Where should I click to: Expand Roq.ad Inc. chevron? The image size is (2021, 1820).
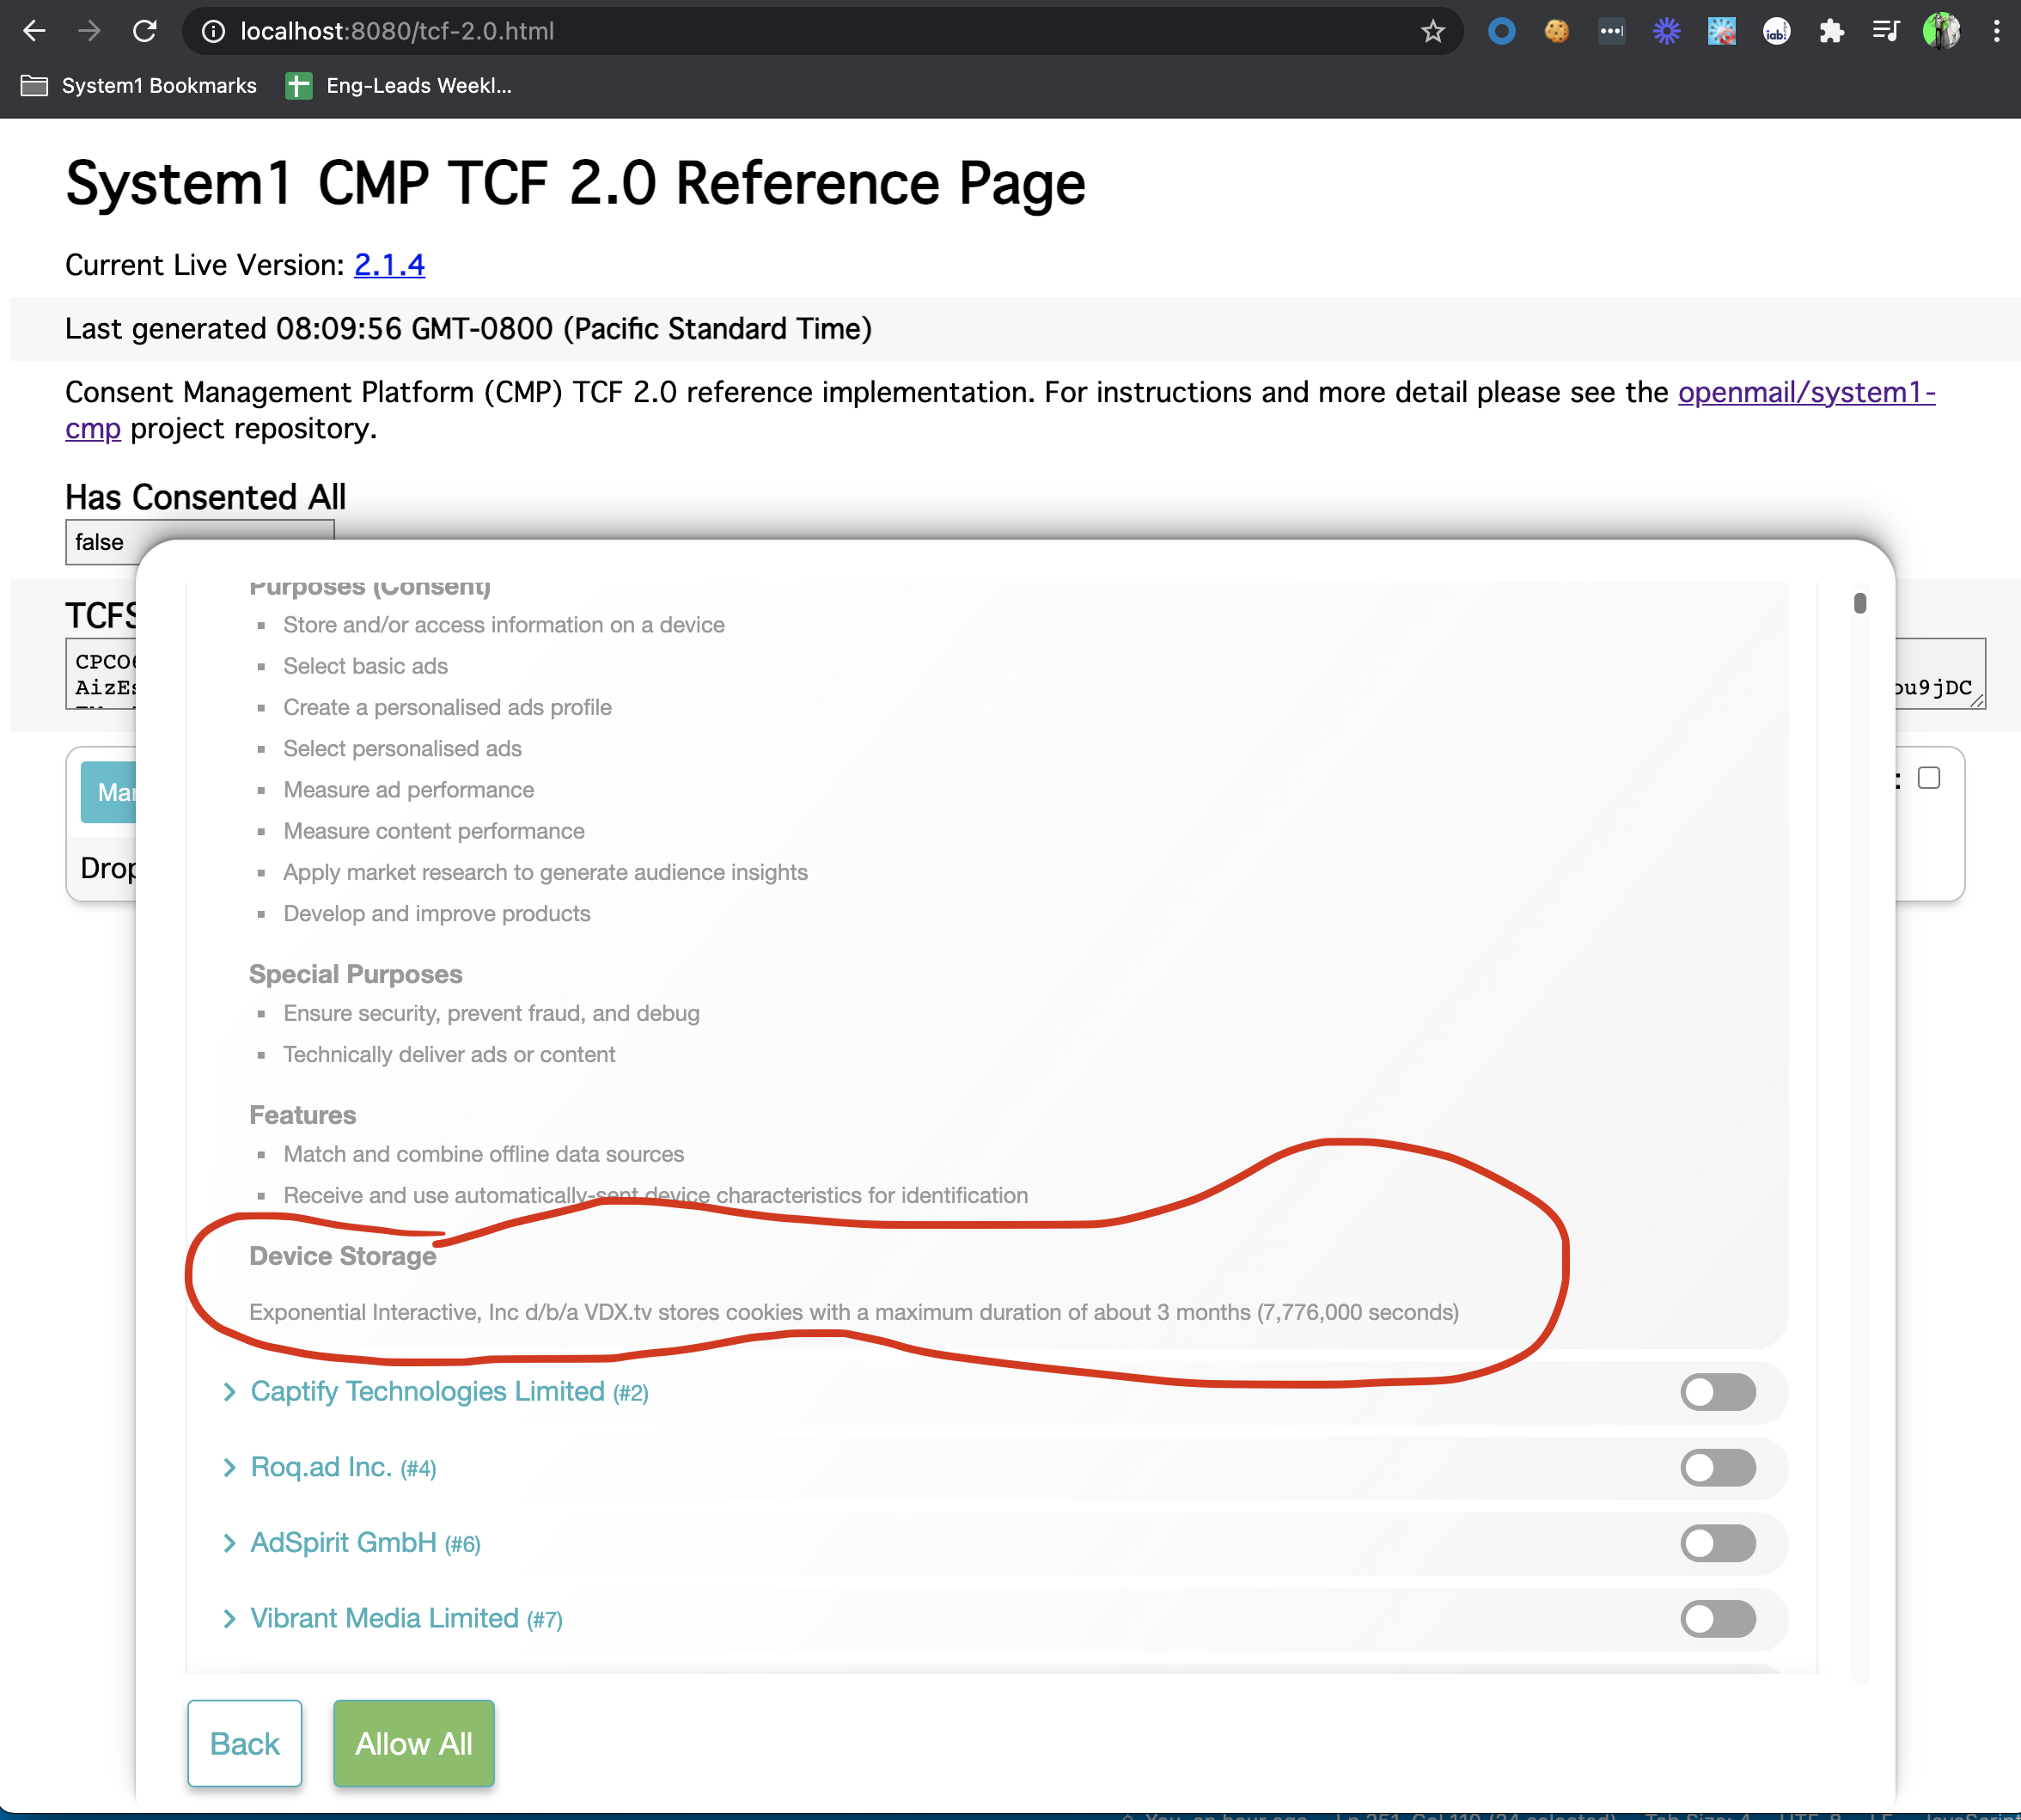(229, 1467)
